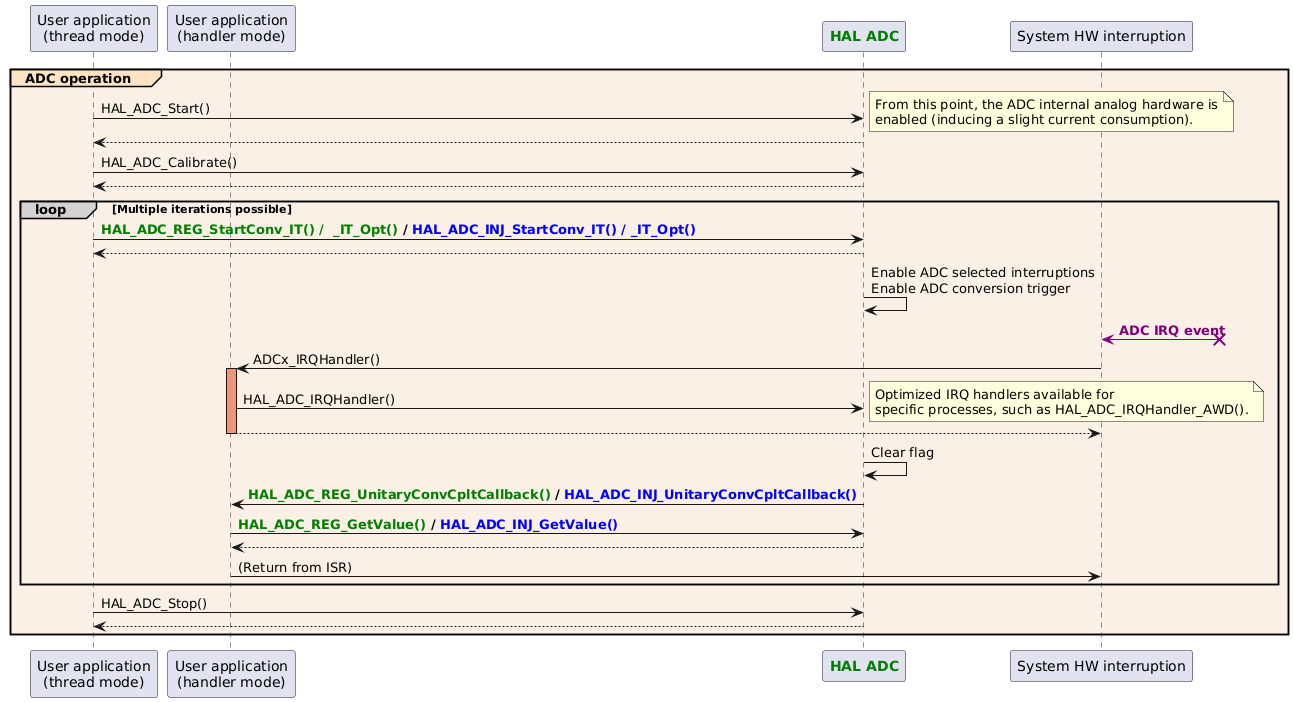The width and height of the screenshot is (1293, 702).
Task: Click the 'HAL_ADC_IRQHandler()' message label
Action: point(319,400)
